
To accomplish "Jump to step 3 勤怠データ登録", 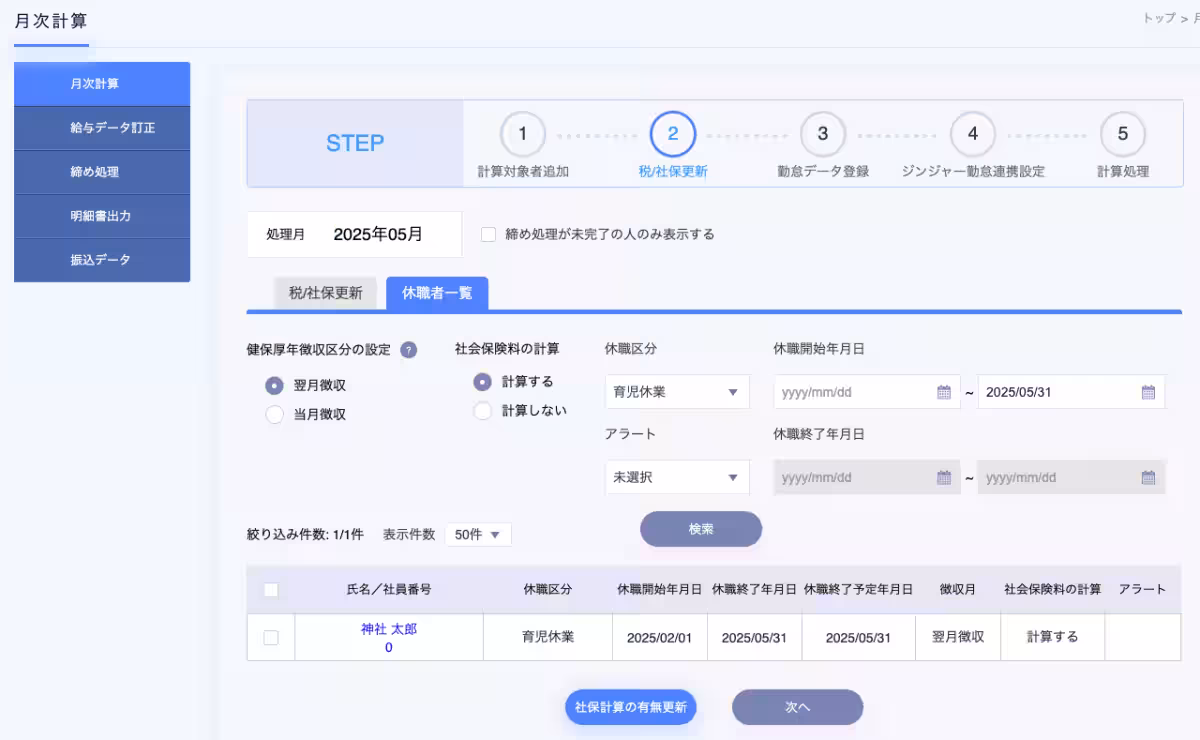I will tap(823, 133).
